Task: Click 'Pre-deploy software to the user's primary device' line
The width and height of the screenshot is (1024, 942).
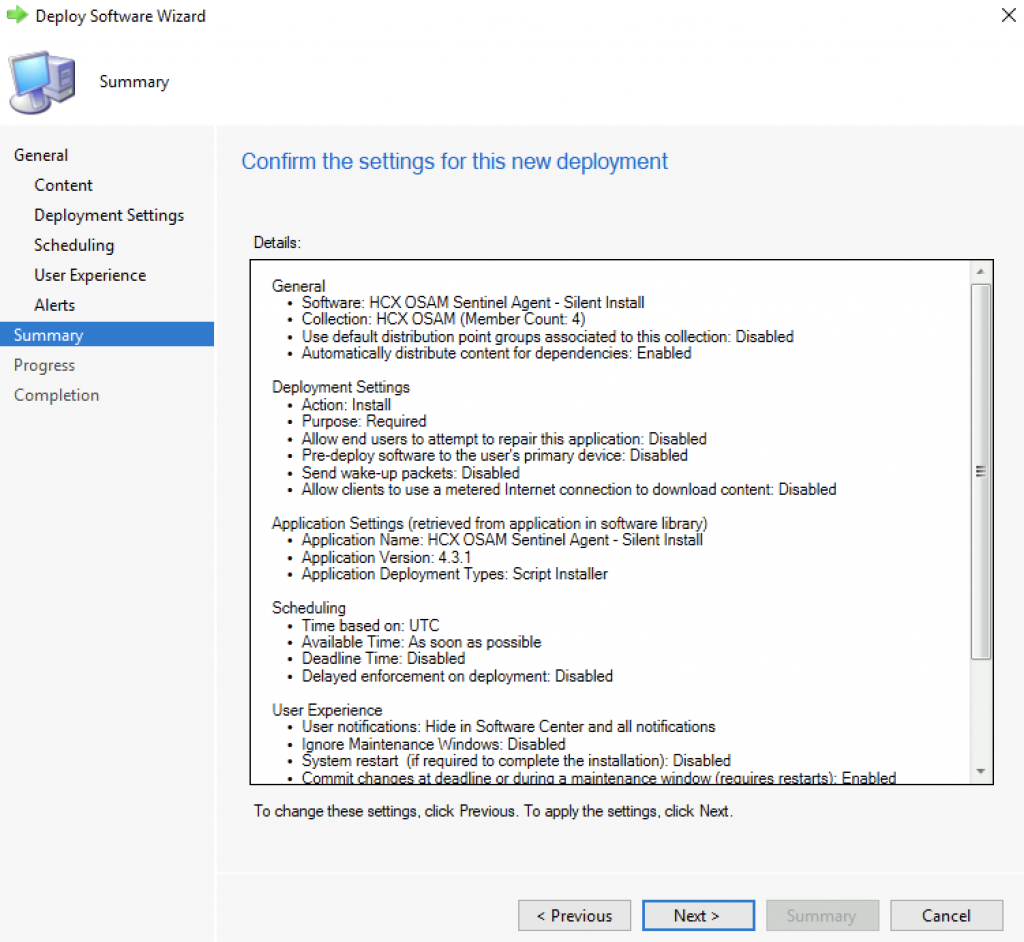Action: click(494, 455)
